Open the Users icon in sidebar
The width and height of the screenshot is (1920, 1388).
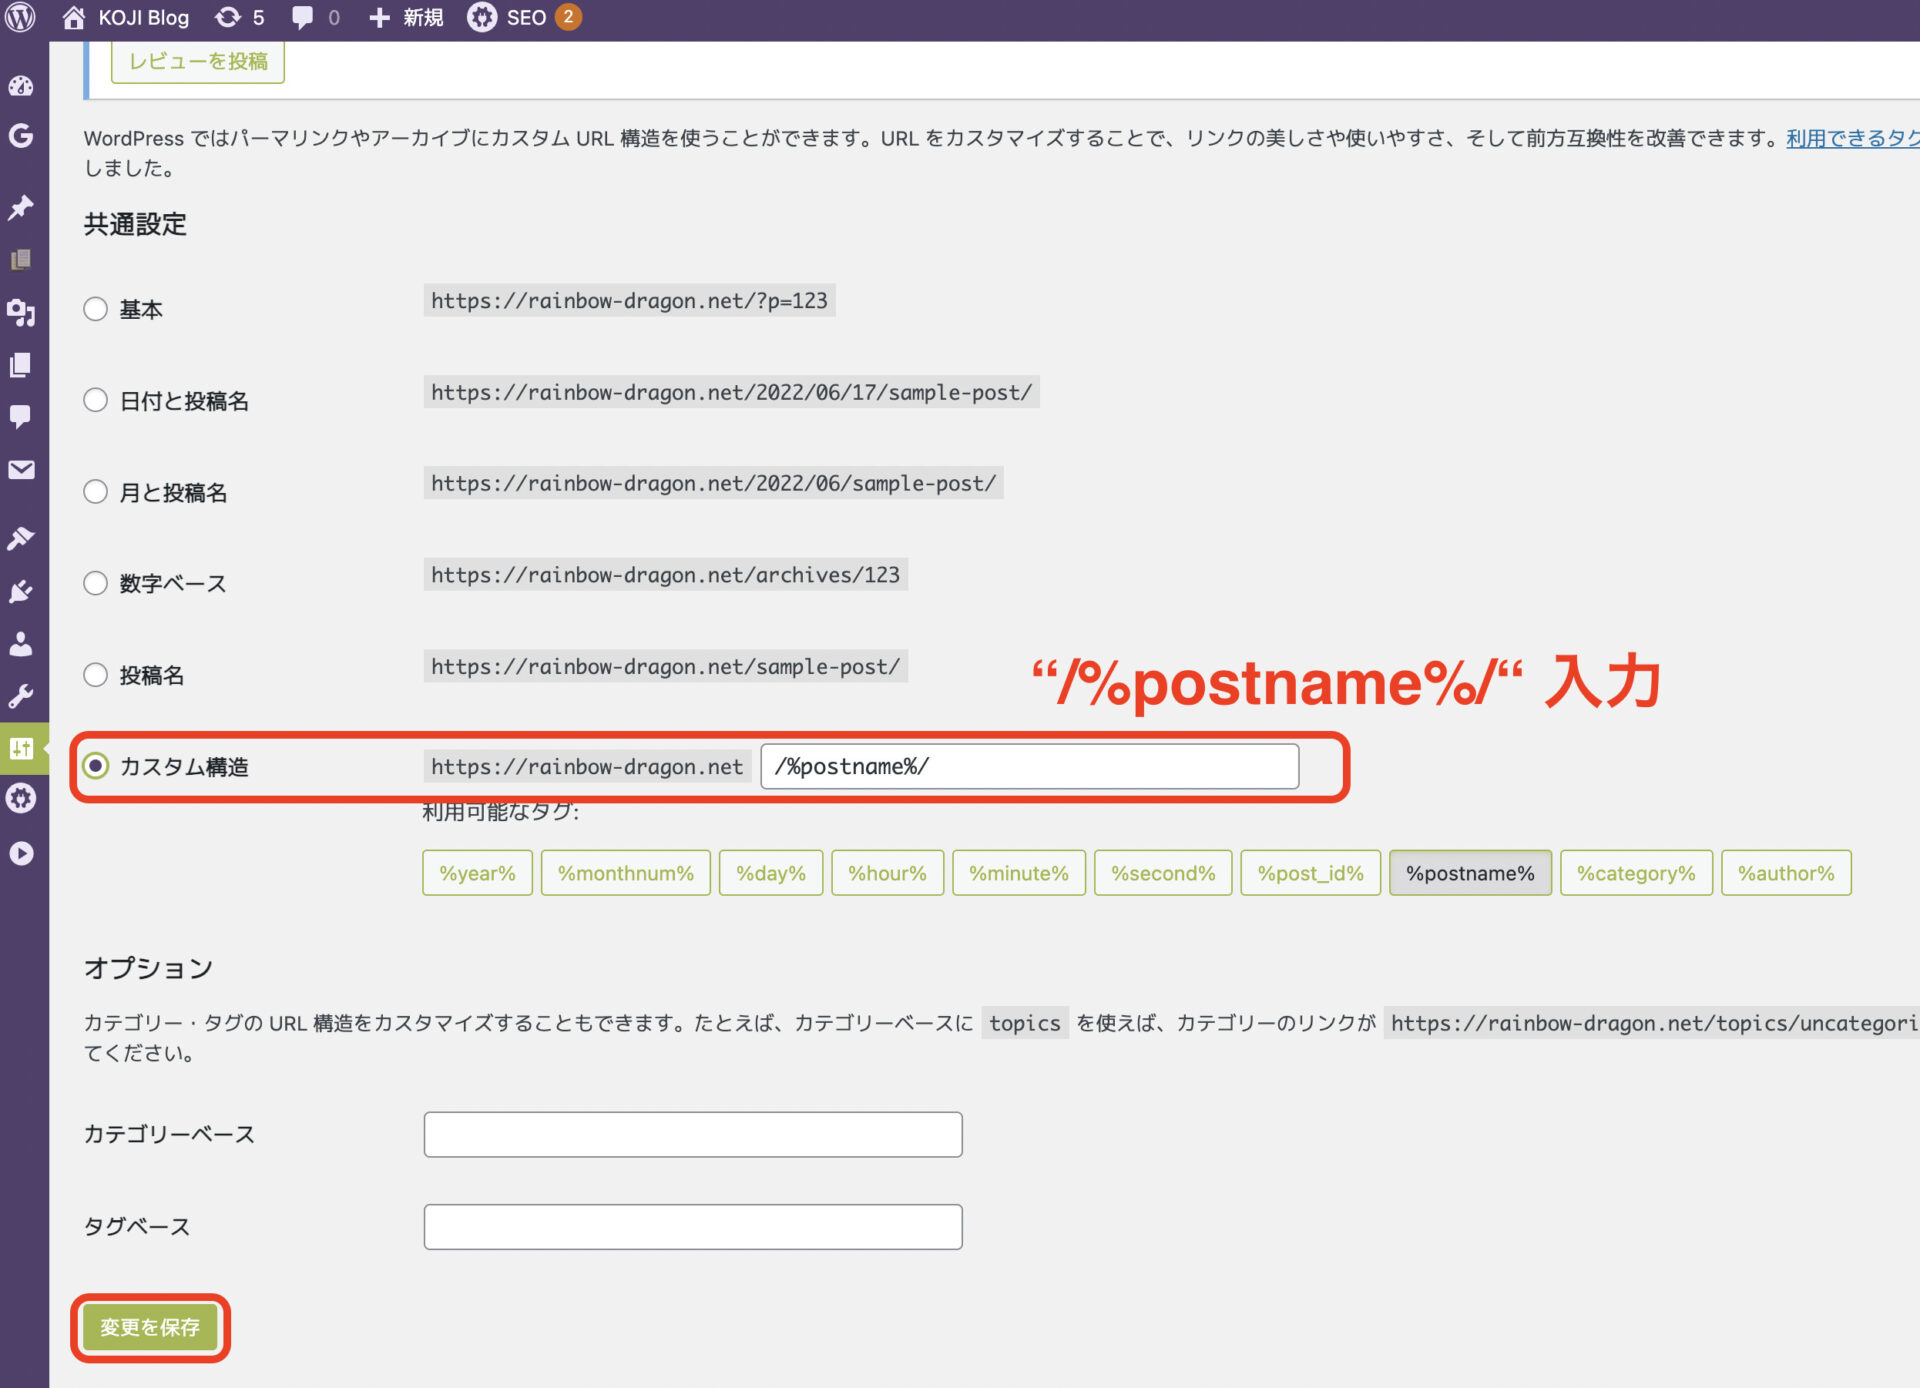click(21, 643)
